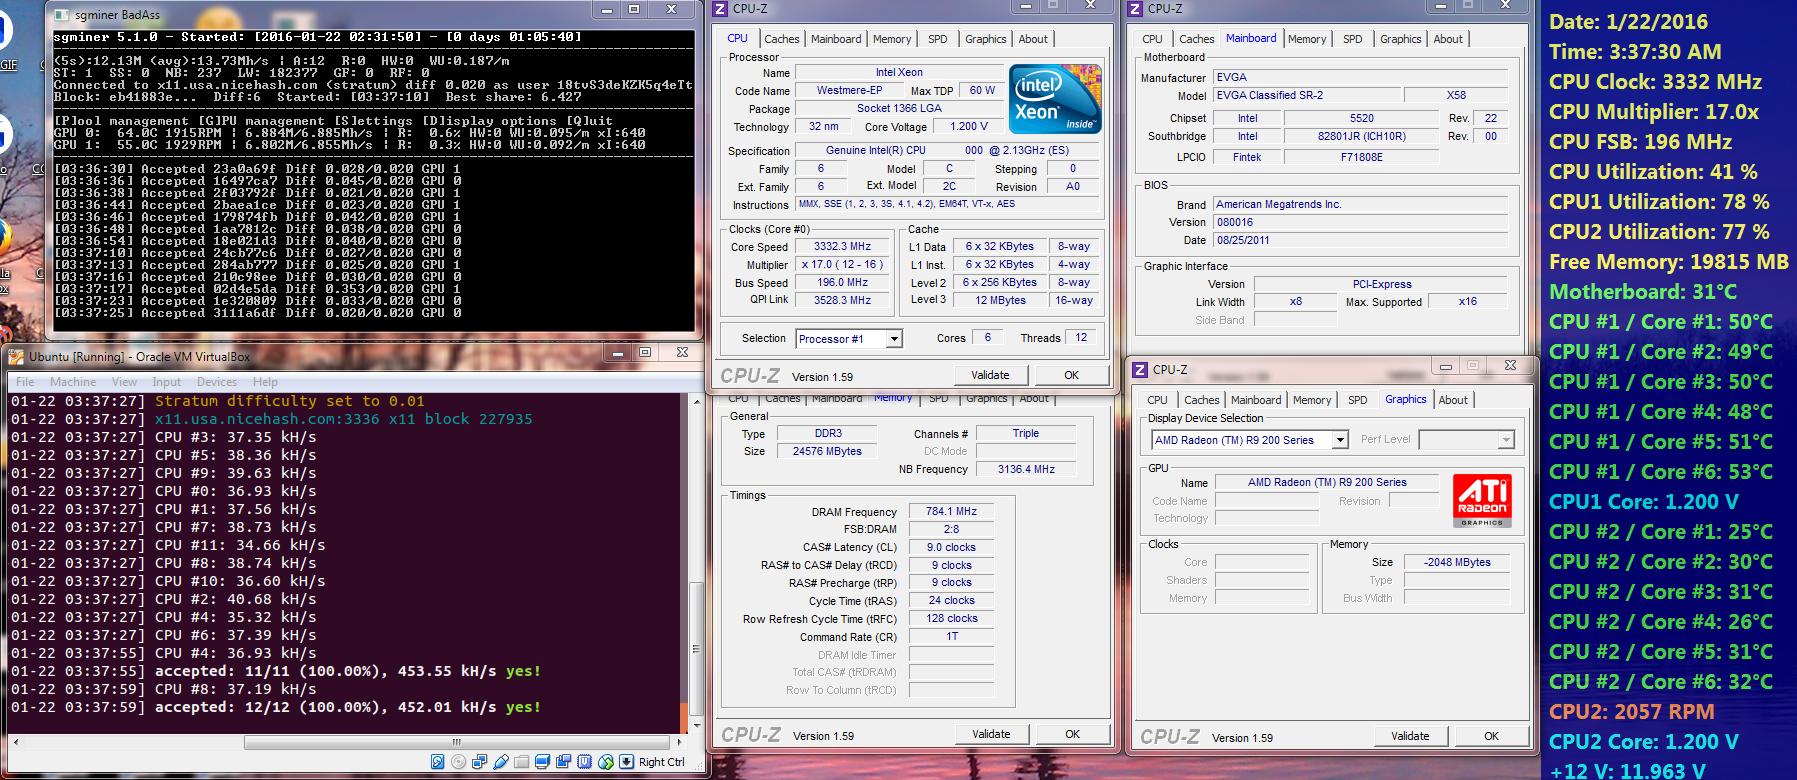1797x780 pixels.
Task: Switch to SPD tab in CPU-Z CPU window
Action: pyautogui.click(x=937, y=39)
